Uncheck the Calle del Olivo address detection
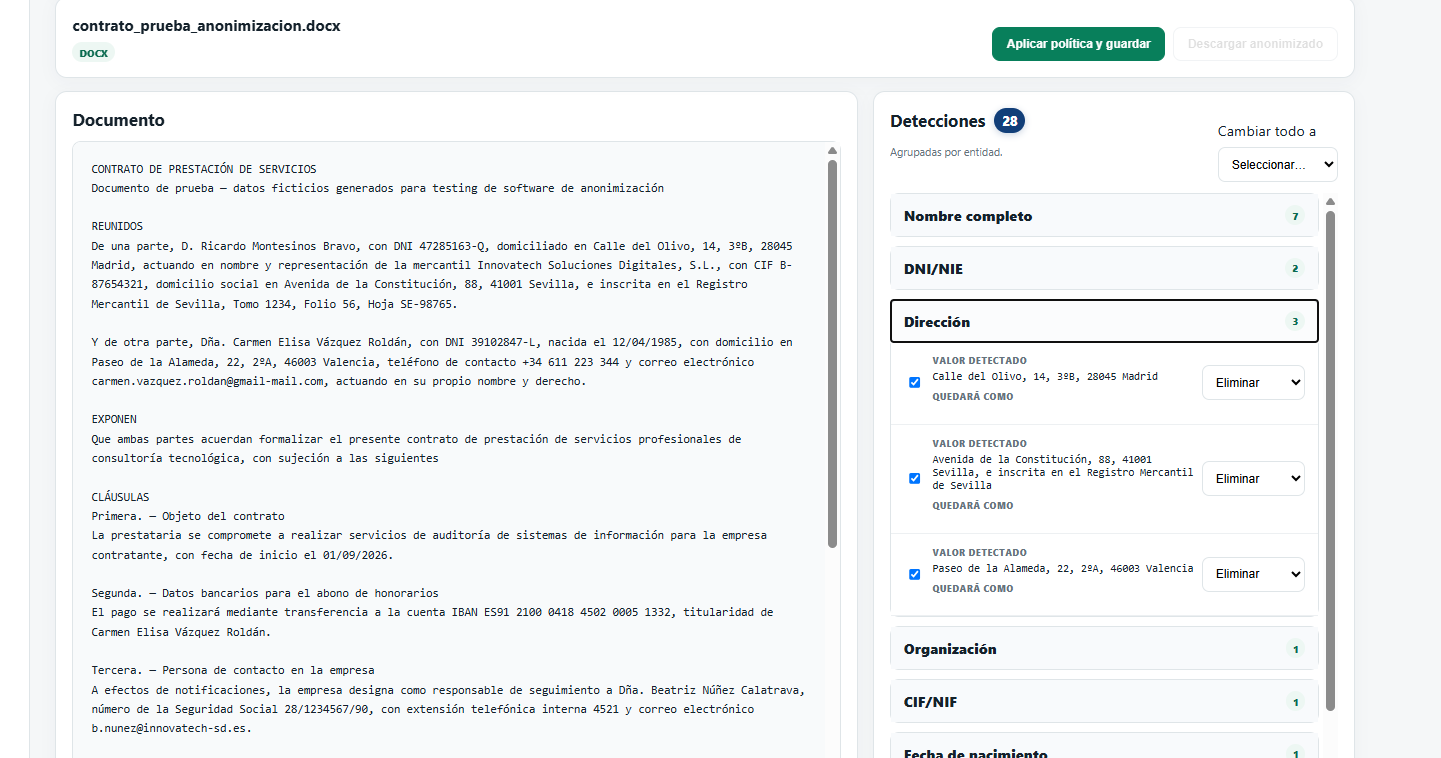 pyautogui.click(x=914, y=382)
